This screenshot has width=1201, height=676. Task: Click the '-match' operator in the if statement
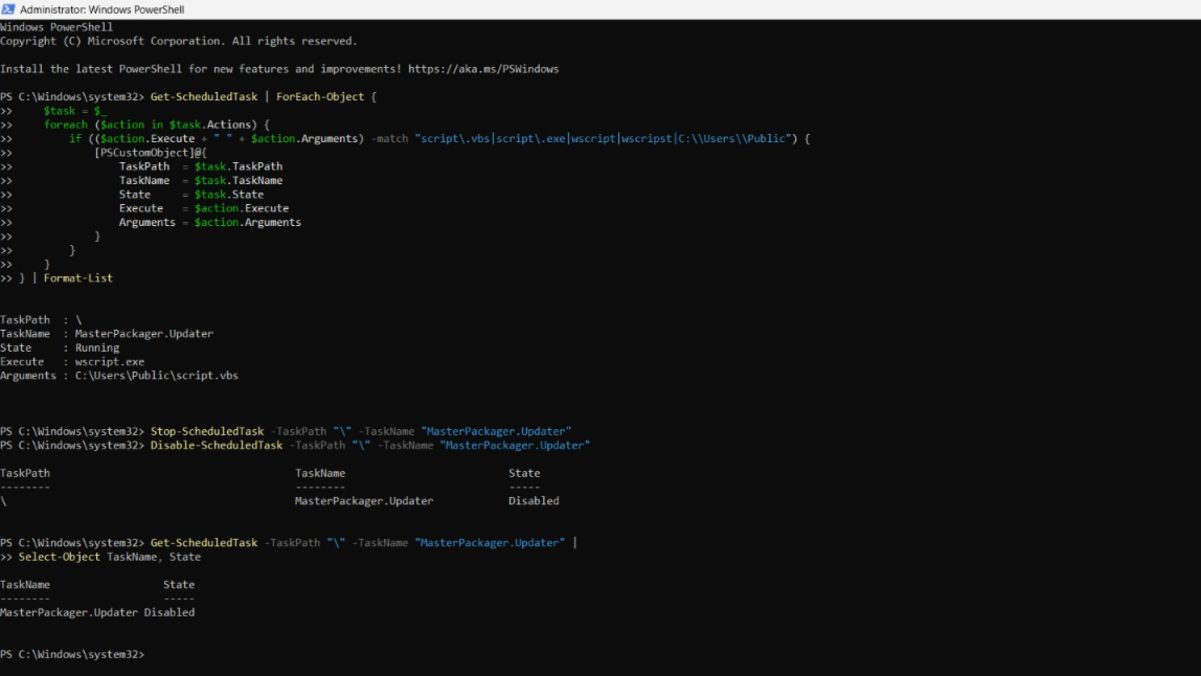[389, 139]
